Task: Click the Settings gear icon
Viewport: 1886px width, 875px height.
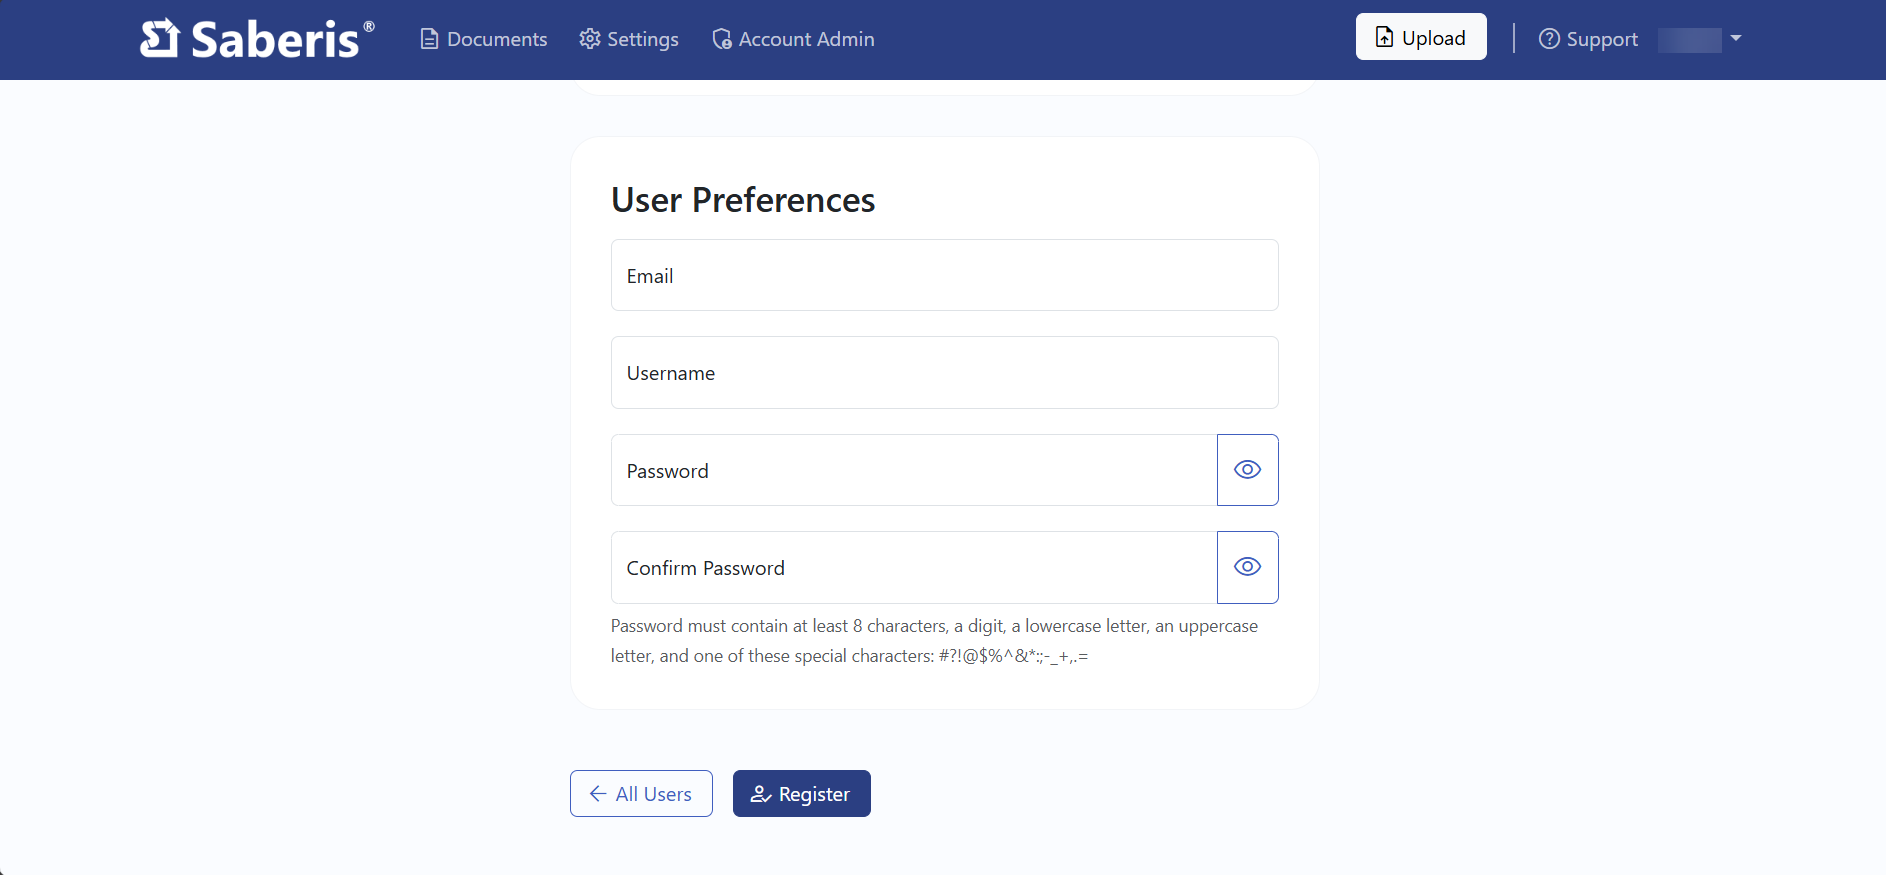Action: point(590,39)
